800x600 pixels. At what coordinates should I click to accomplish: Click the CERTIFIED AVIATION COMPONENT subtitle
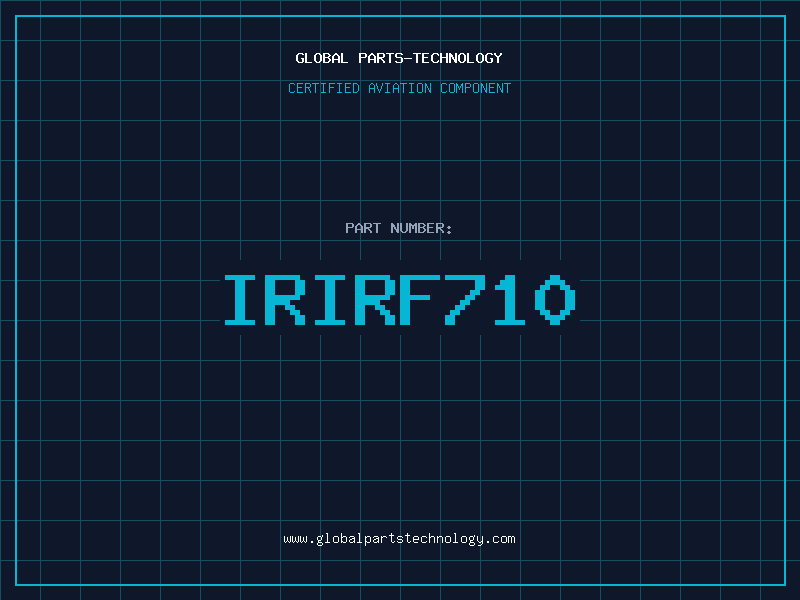(399, 88)
